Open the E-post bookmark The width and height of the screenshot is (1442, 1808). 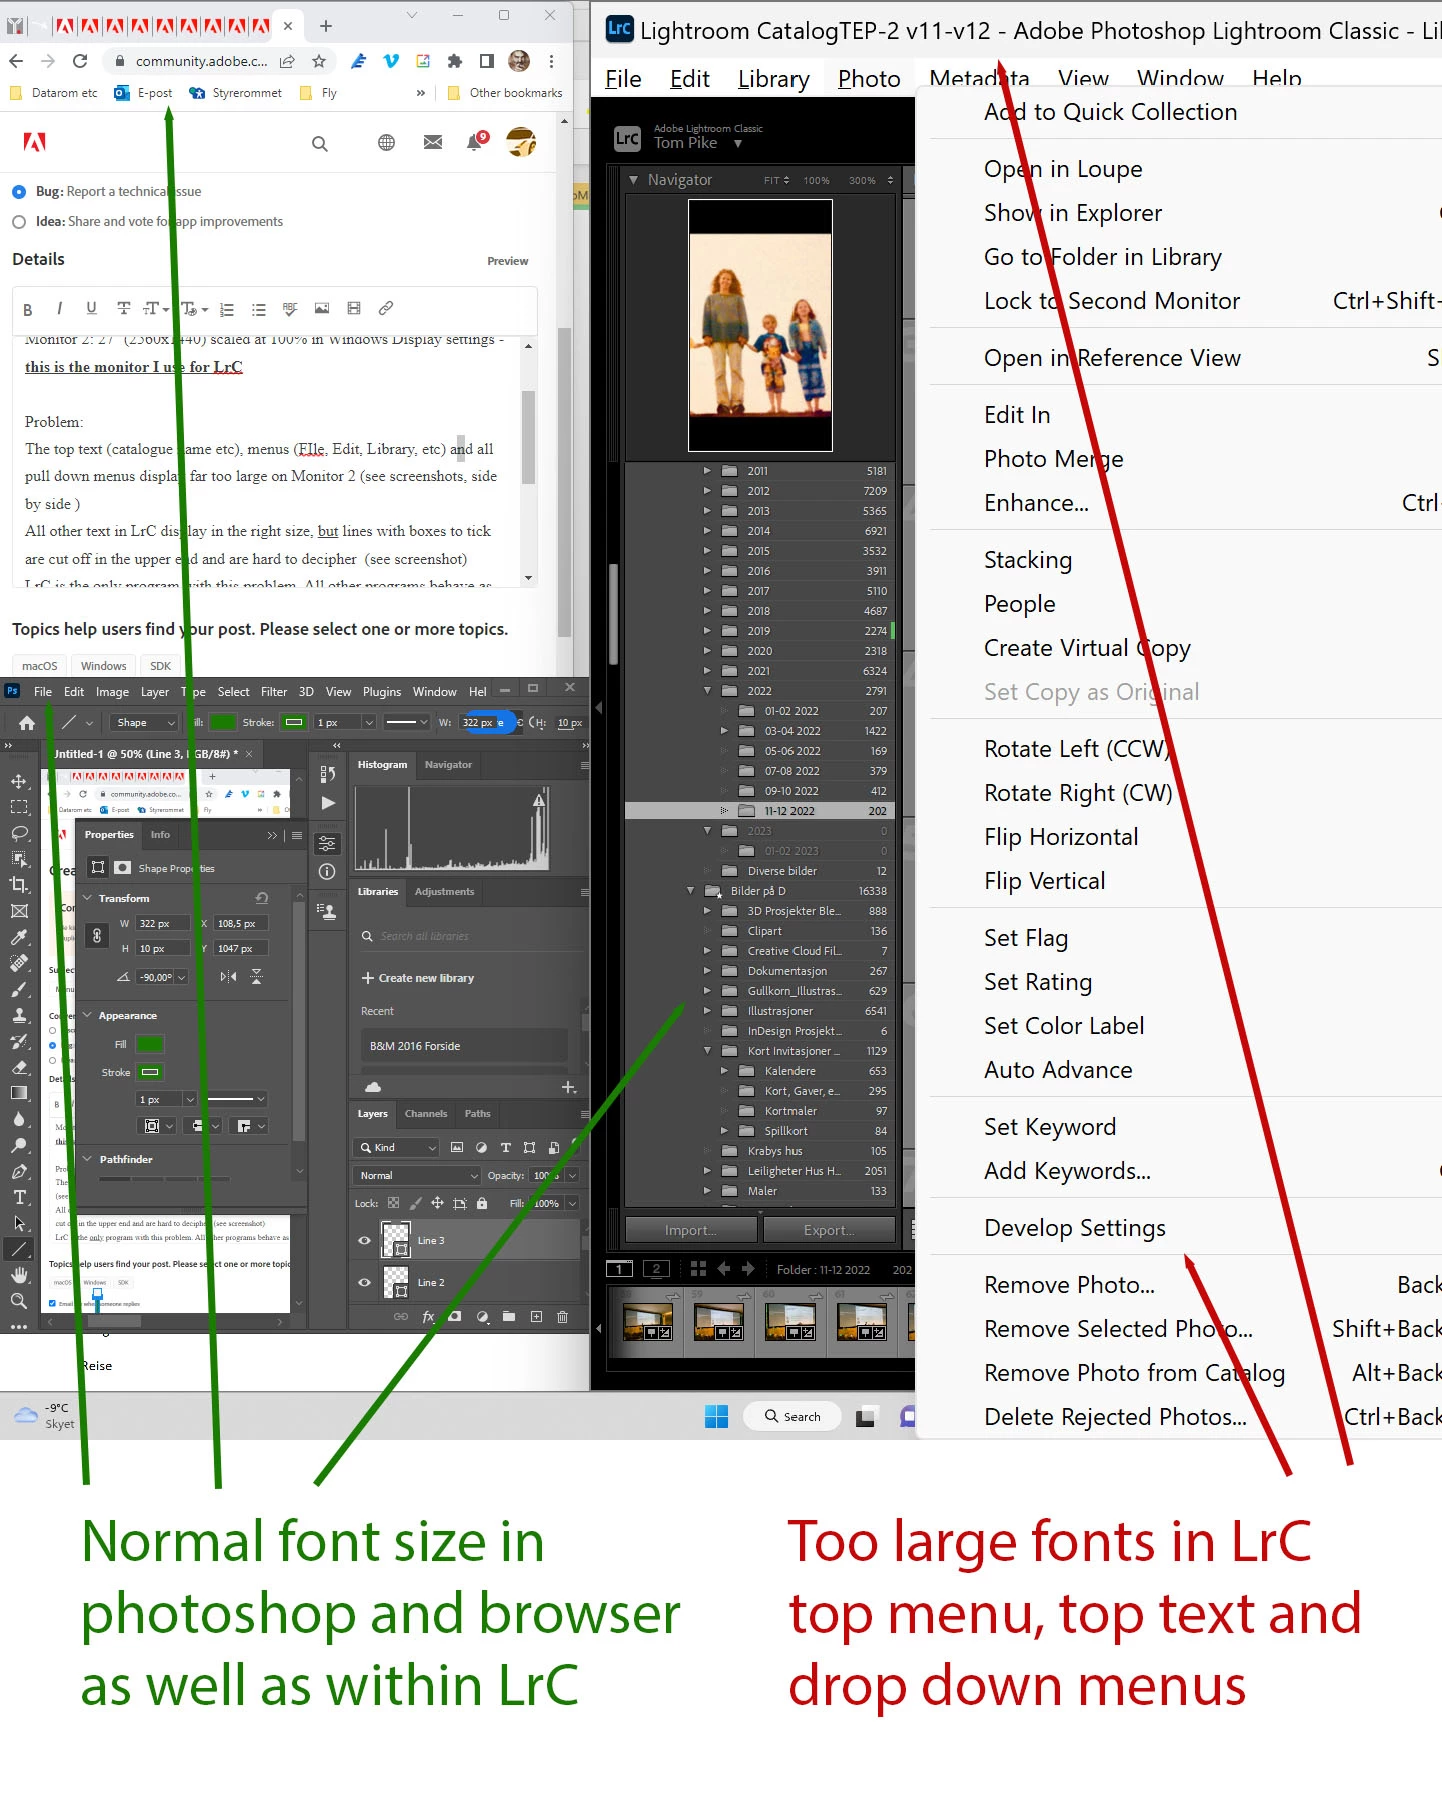tap(144, 93)
